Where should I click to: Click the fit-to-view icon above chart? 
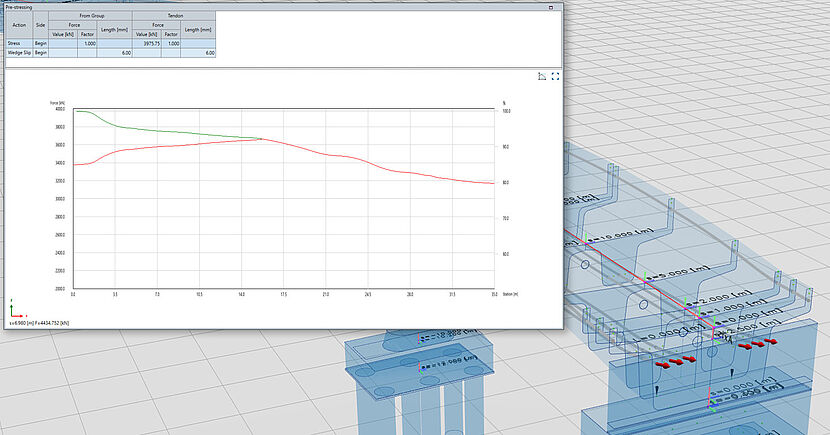(555, 76)
